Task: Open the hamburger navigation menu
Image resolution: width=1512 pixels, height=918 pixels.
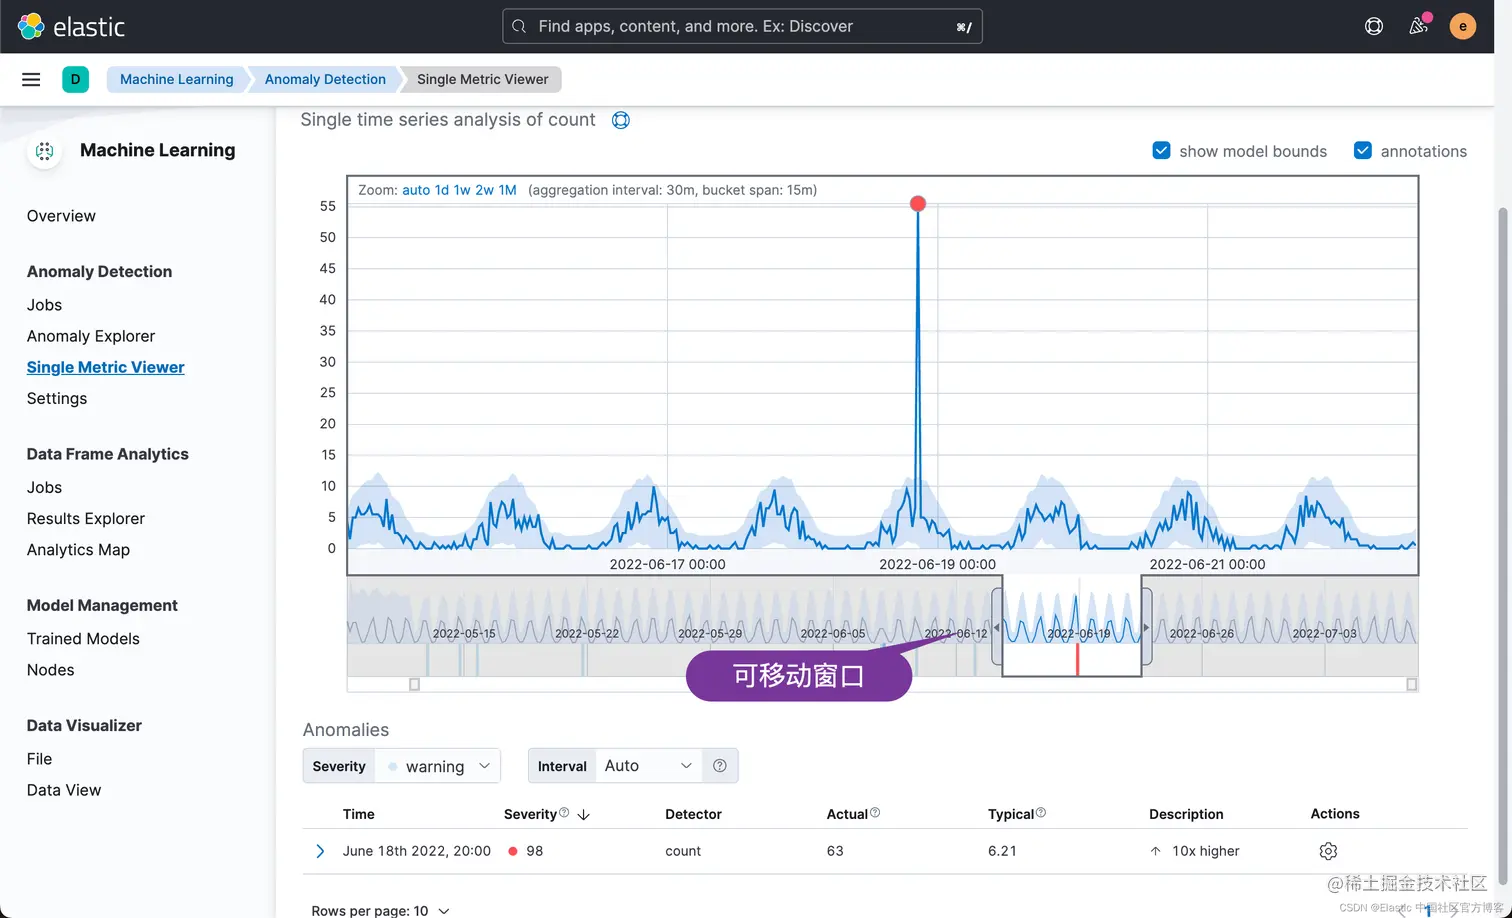Action: (31, 79)
